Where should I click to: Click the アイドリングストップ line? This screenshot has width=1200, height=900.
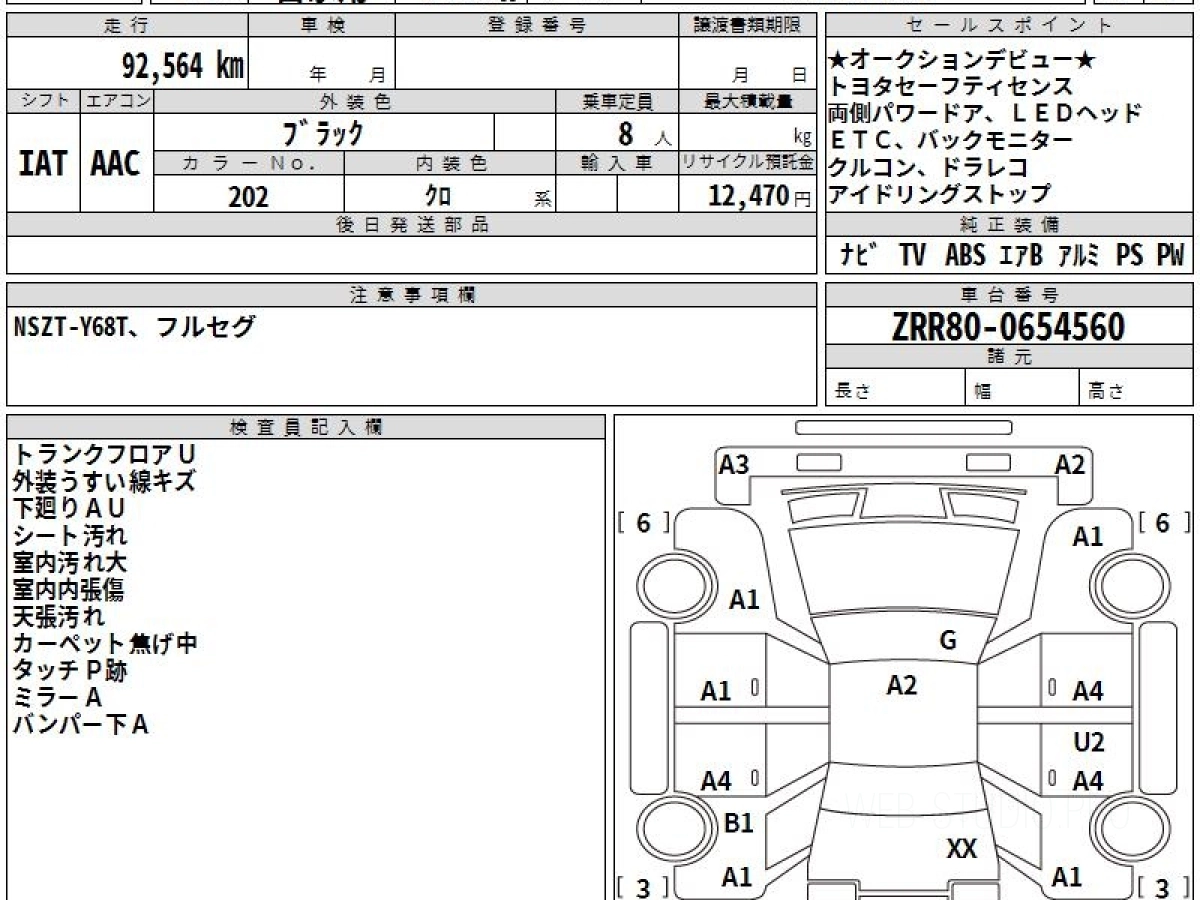(x=940, y=193)
